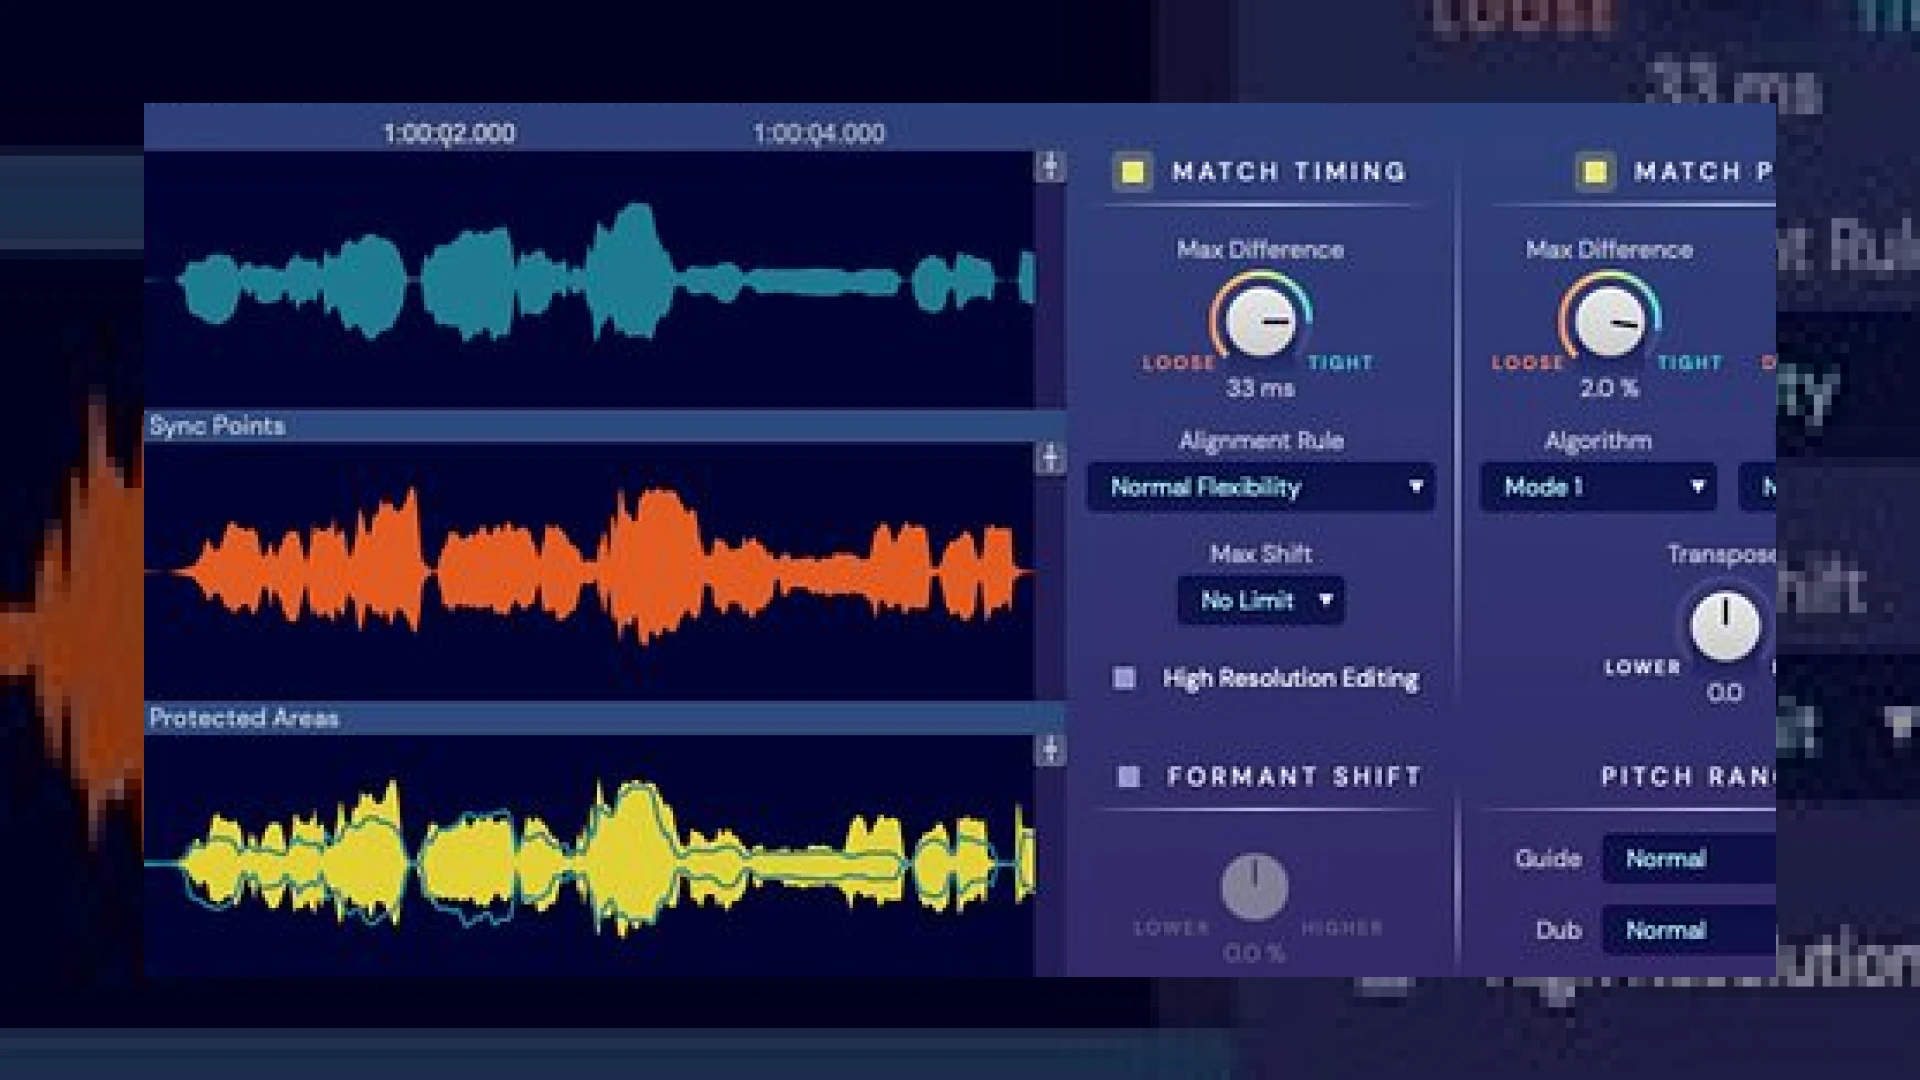
Task: Click the guide track vertical zoom icon
Action: coord(1049,166)
